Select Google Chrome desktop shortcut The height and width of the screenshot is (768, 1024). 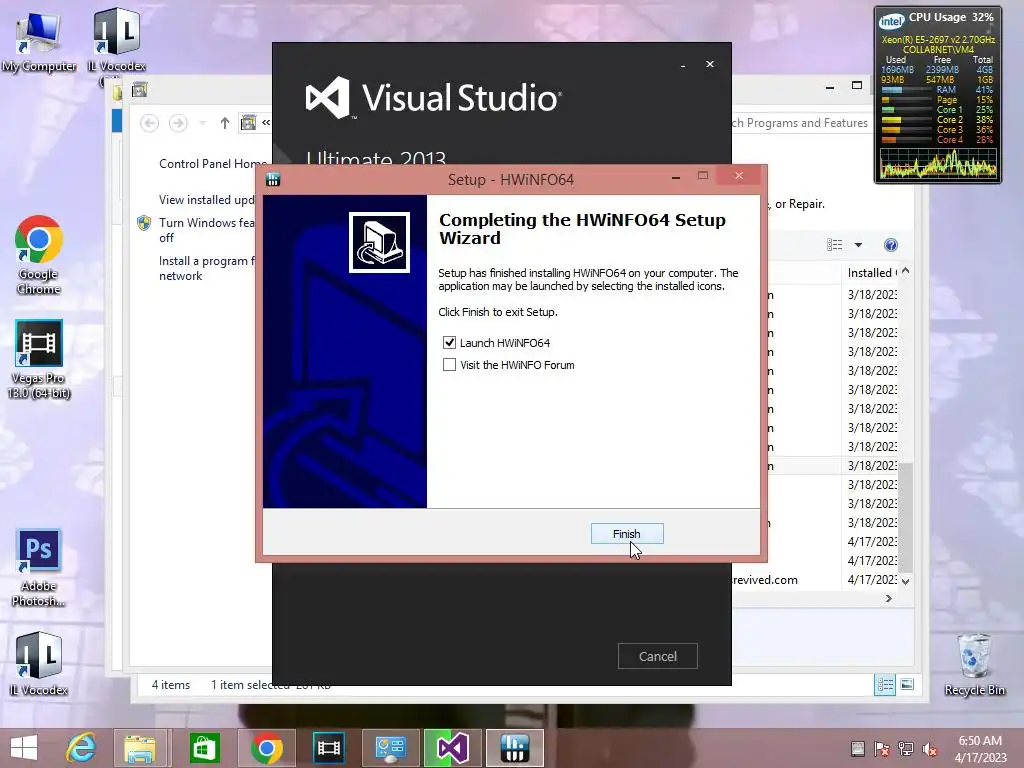pyautogui.click(x=39, y=255)
